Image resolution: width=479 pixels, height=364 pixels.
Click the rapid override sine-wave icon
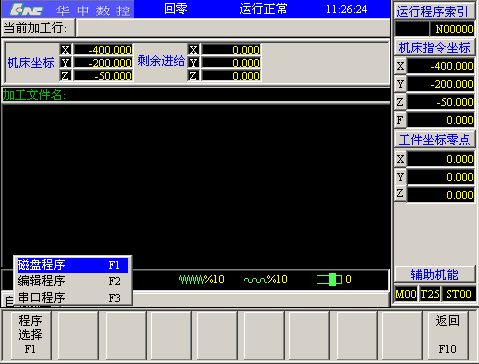click(255, 280)
